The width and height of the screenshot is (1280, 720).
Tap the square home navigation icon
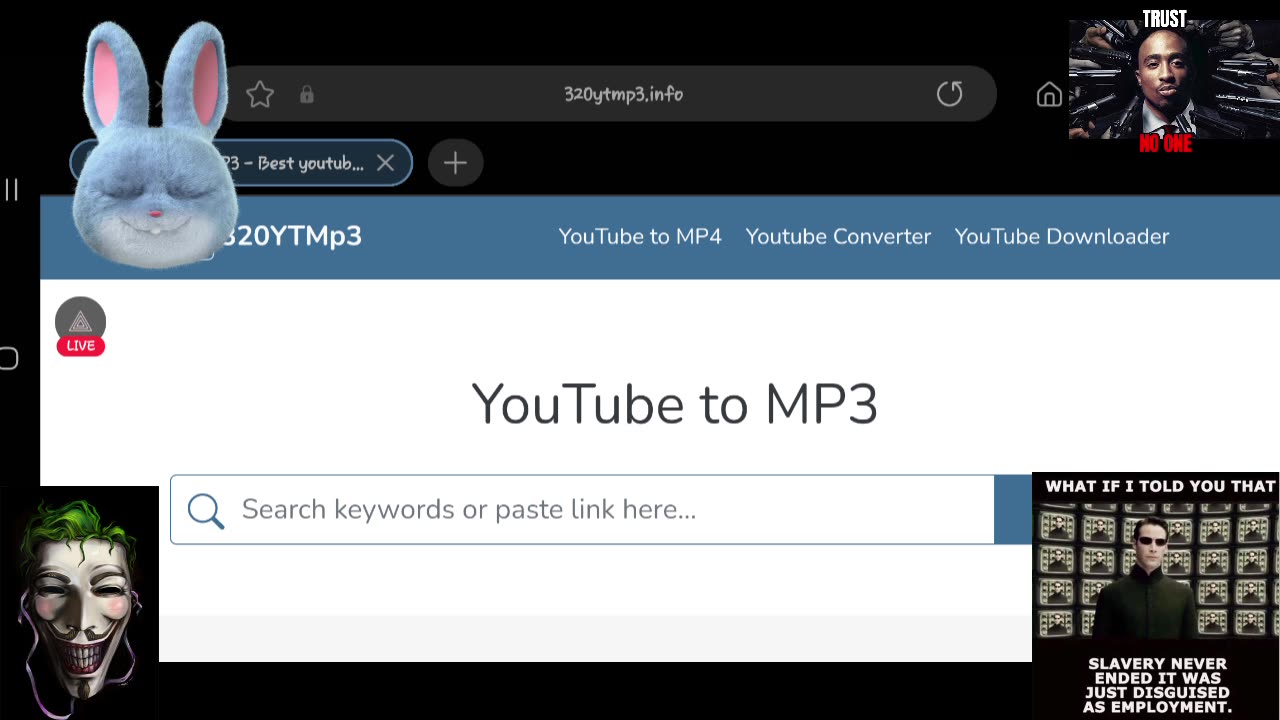[x=9, y=358]
